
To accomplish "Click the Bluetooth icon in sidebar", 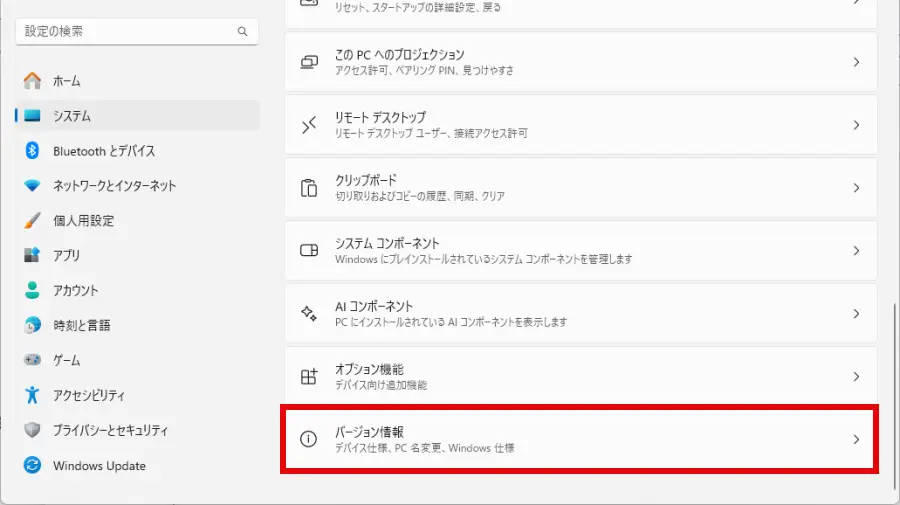I will tap(33, 151).
